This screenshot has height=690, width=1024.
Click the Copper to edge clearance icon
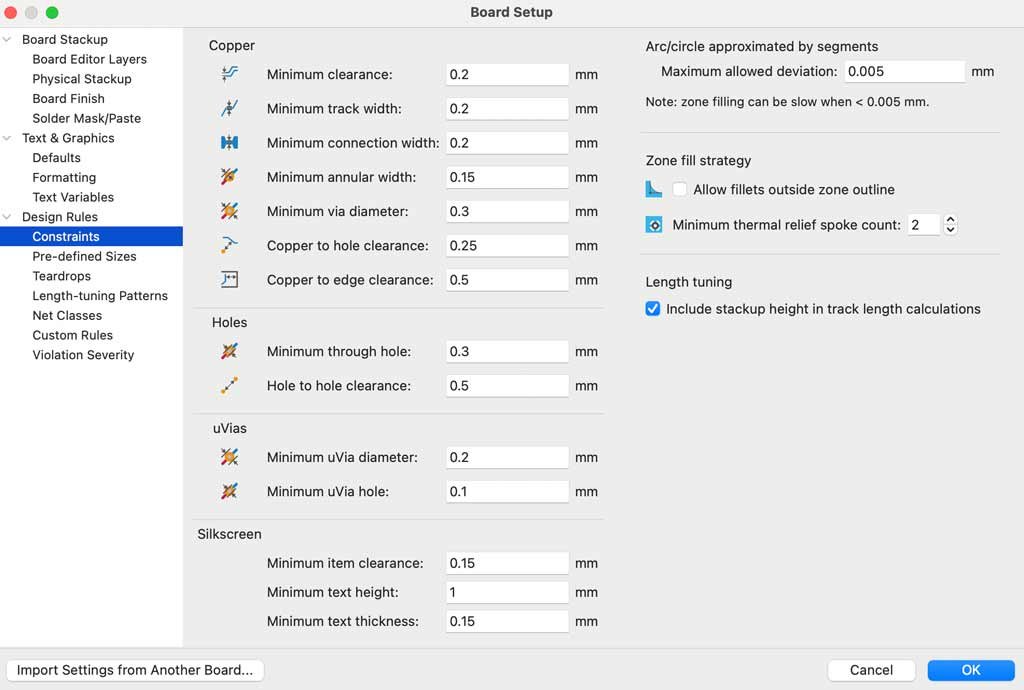coord(230,280)
